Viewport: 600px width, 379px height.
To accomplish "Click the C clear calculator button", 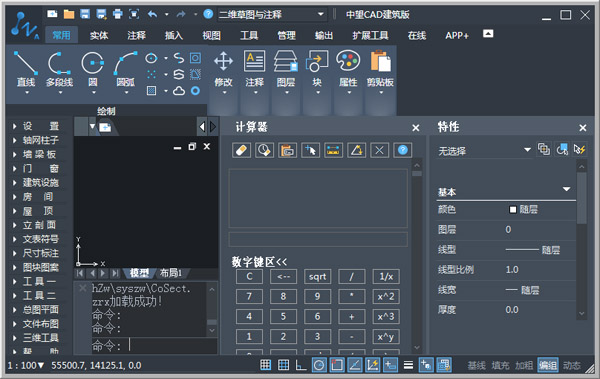I will point(249,276).
